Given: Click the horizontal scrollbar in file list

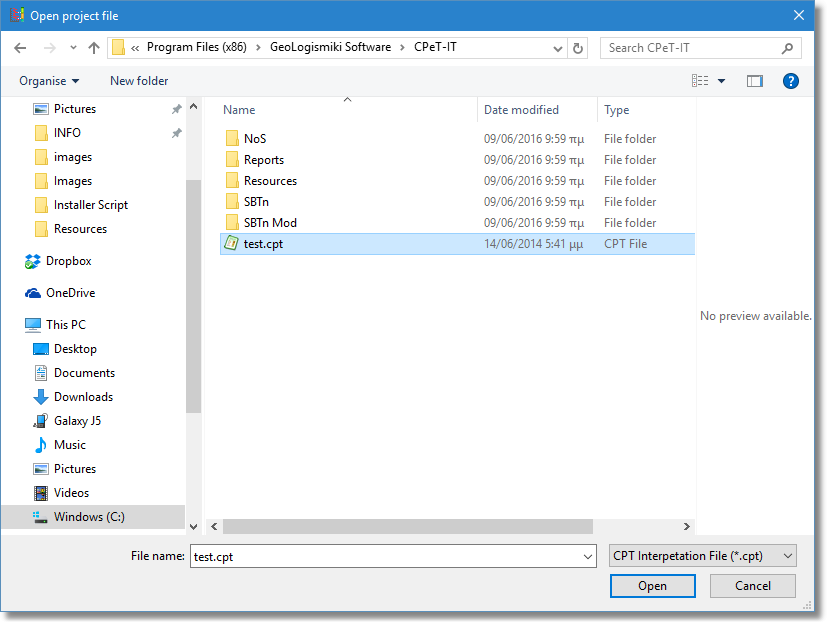Looking at the screenshot, I should point(408,526).
